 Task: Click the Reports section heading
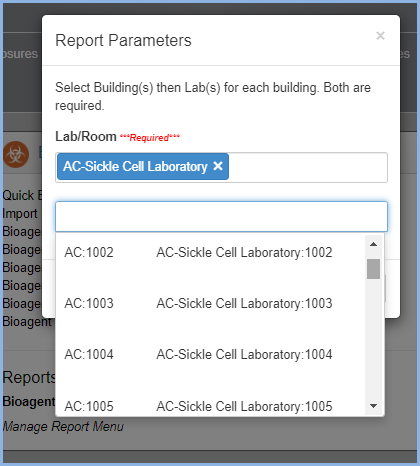[29, 377]
